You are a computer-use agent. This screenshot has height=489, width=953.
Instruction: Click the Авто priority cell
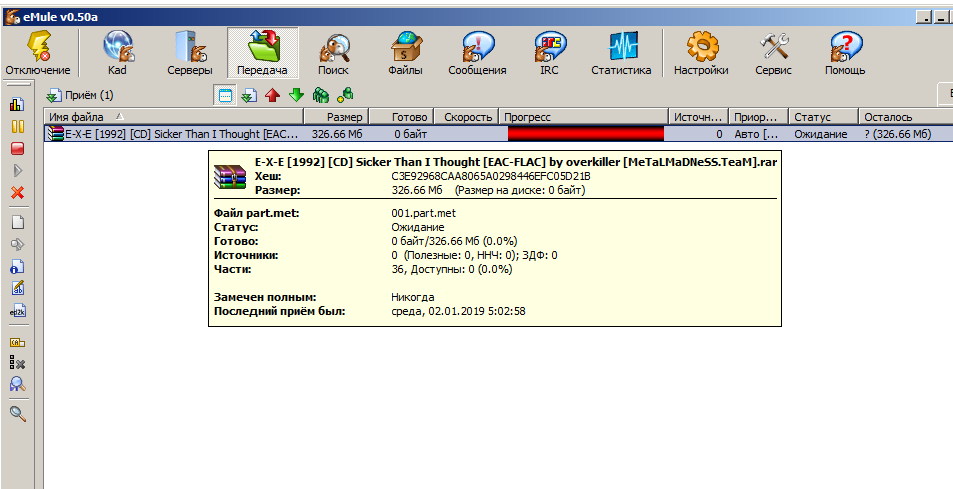[755, 134]
